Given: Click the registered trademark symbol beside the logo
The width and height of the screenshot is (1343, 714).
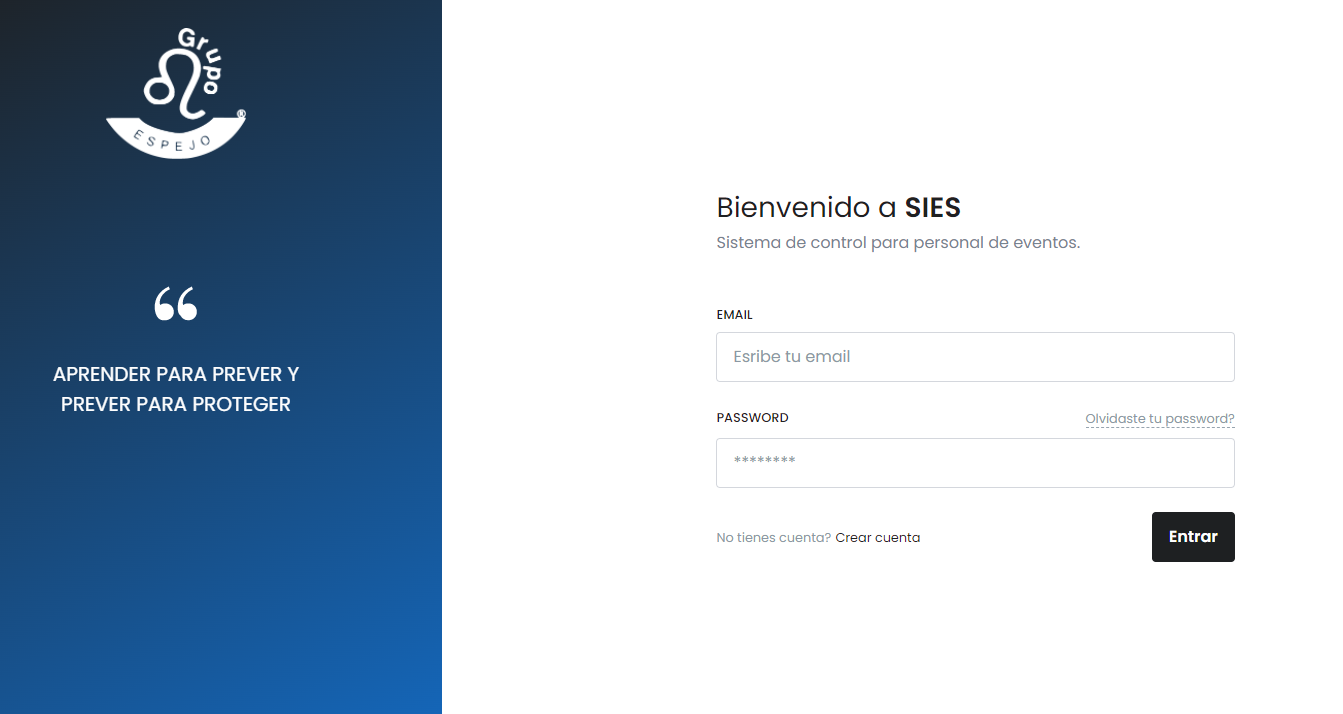Looking at the screenshot, I should (241, 114).
